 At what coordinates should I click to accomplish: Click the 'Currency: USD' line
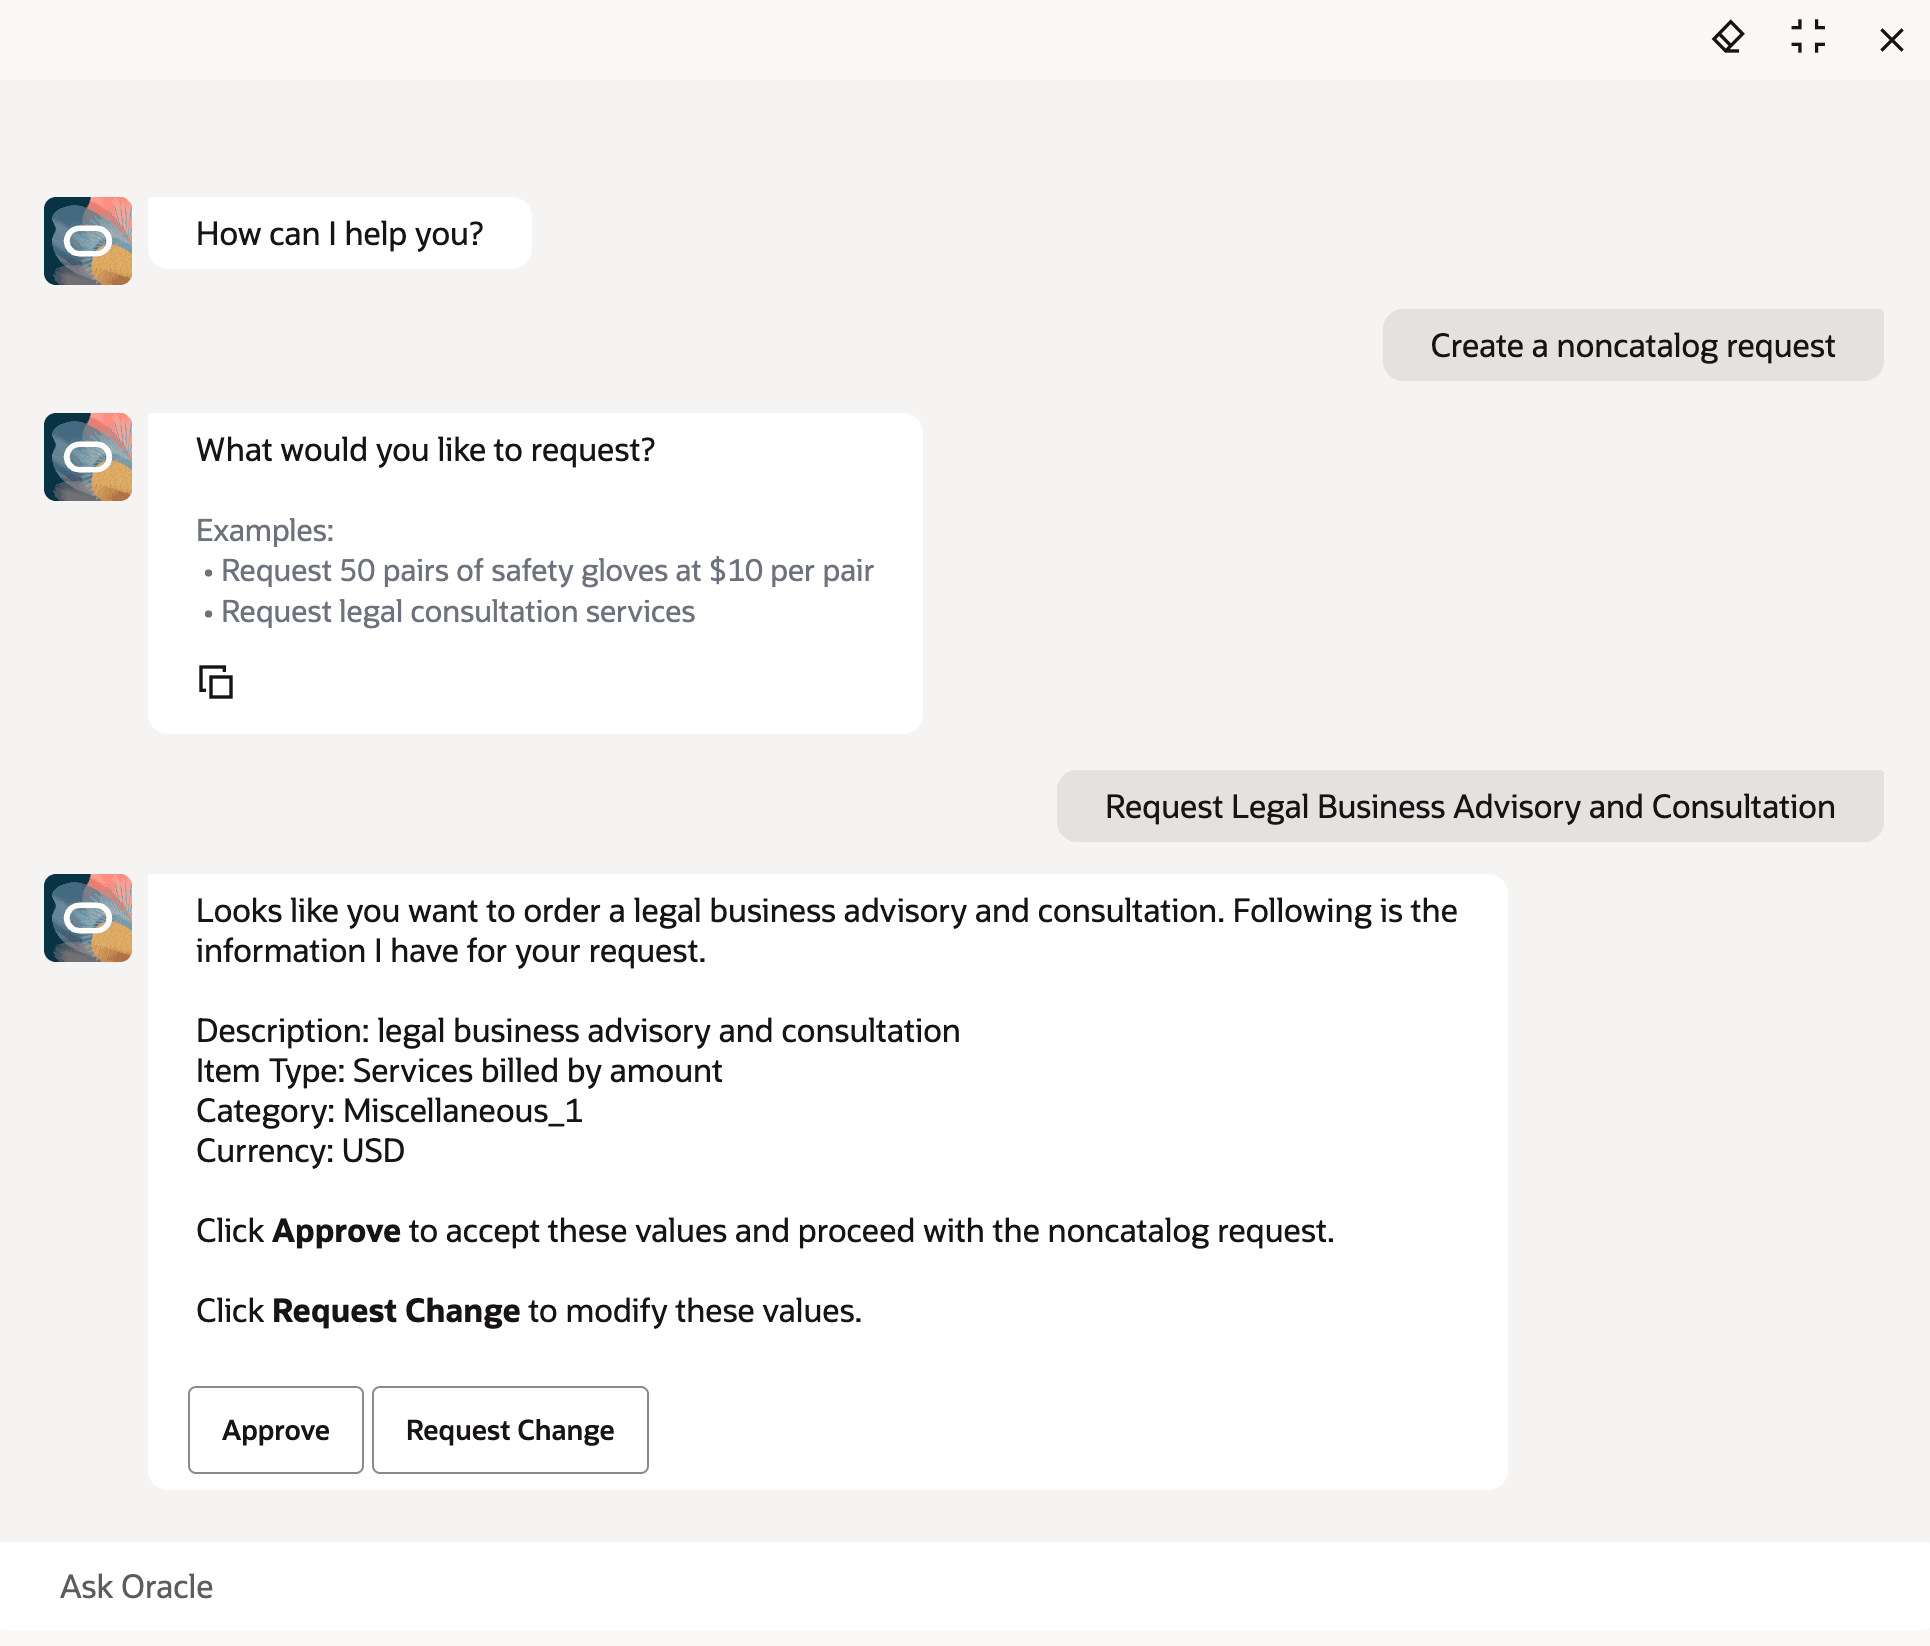click(300, 1151)
